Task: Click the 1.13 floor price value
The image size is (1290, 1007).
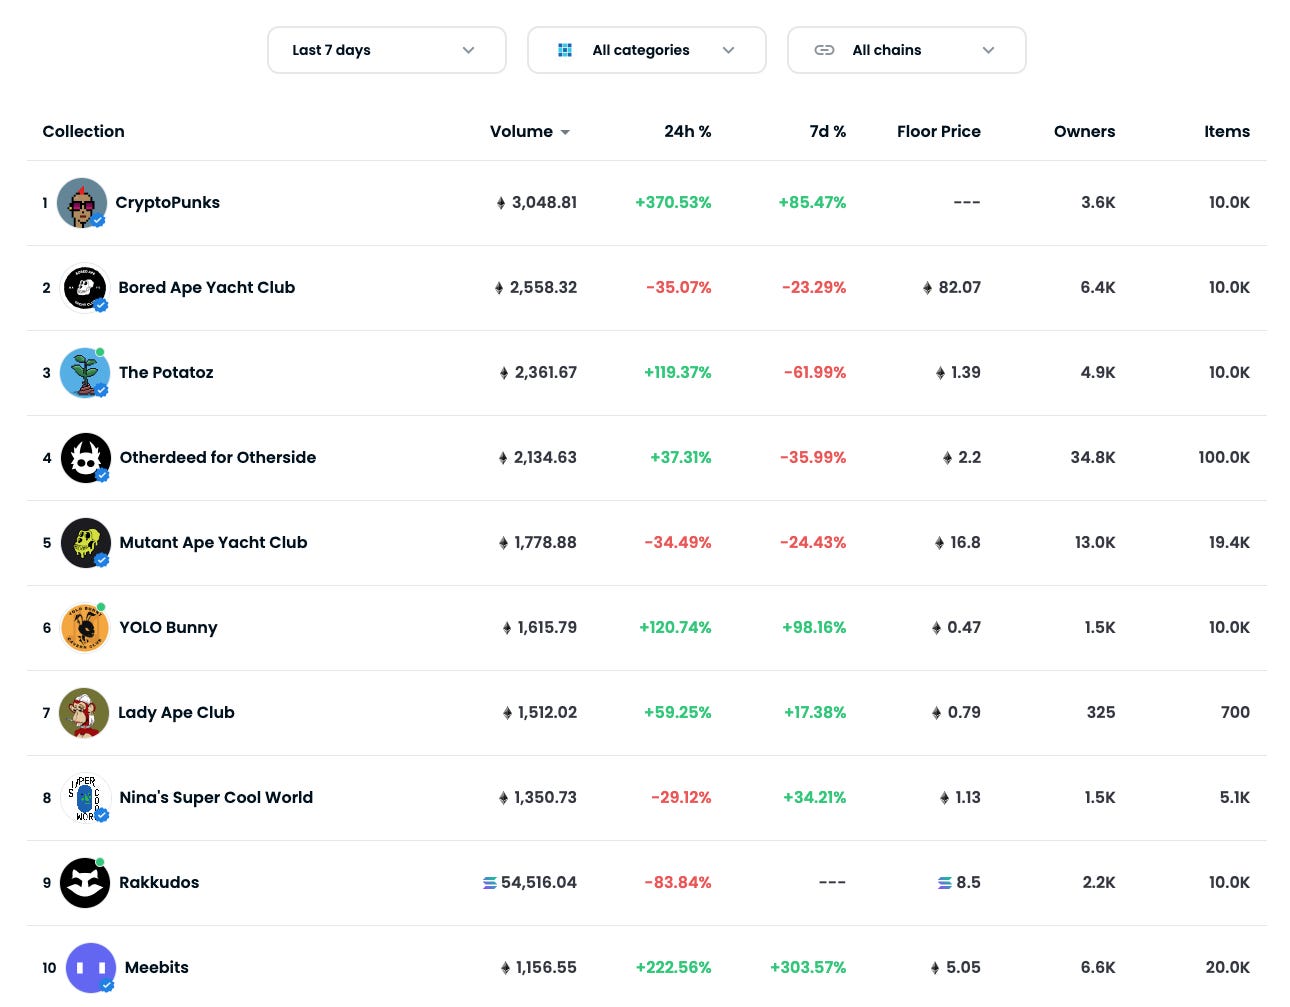Action: point(968,797)
